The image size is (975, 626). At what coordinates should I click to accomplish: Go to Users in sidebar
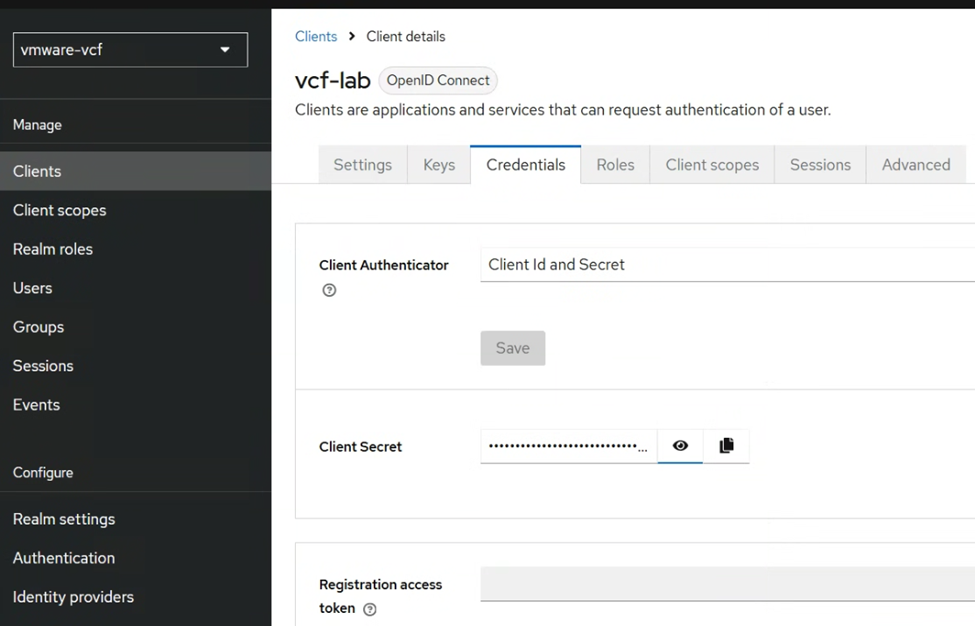point(33,288)
